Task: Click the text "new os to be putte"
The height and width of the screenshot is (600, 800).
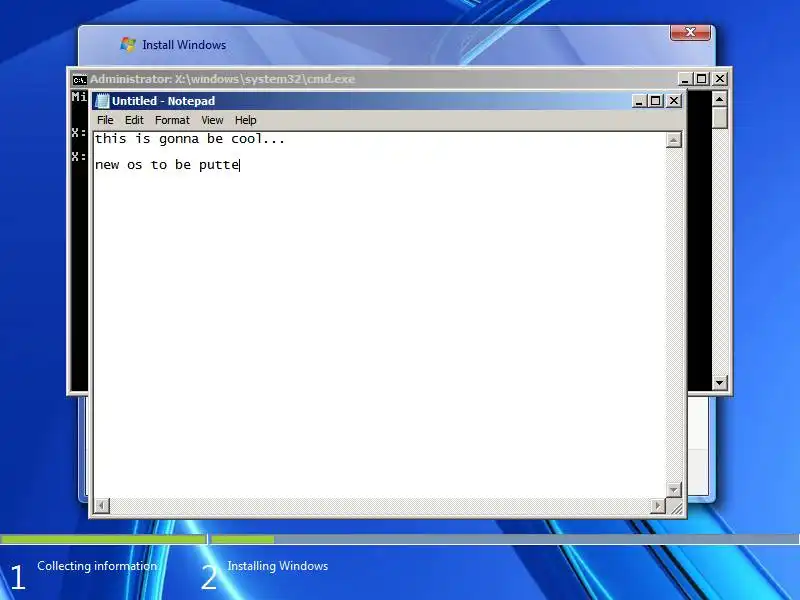Action: 167,165
